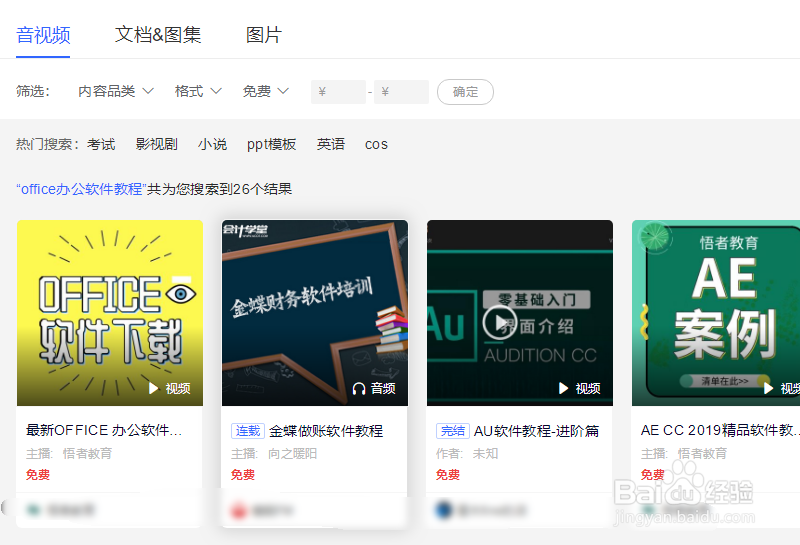This screenshot has width=800, height=545.
Task: Click the minimum price input field
Action: click(x=338, y=92)
